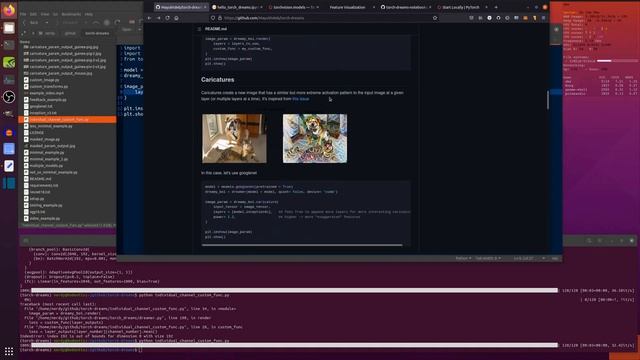
Task: Open the NVIDIA settings dock icon
Action: (9, 62)
